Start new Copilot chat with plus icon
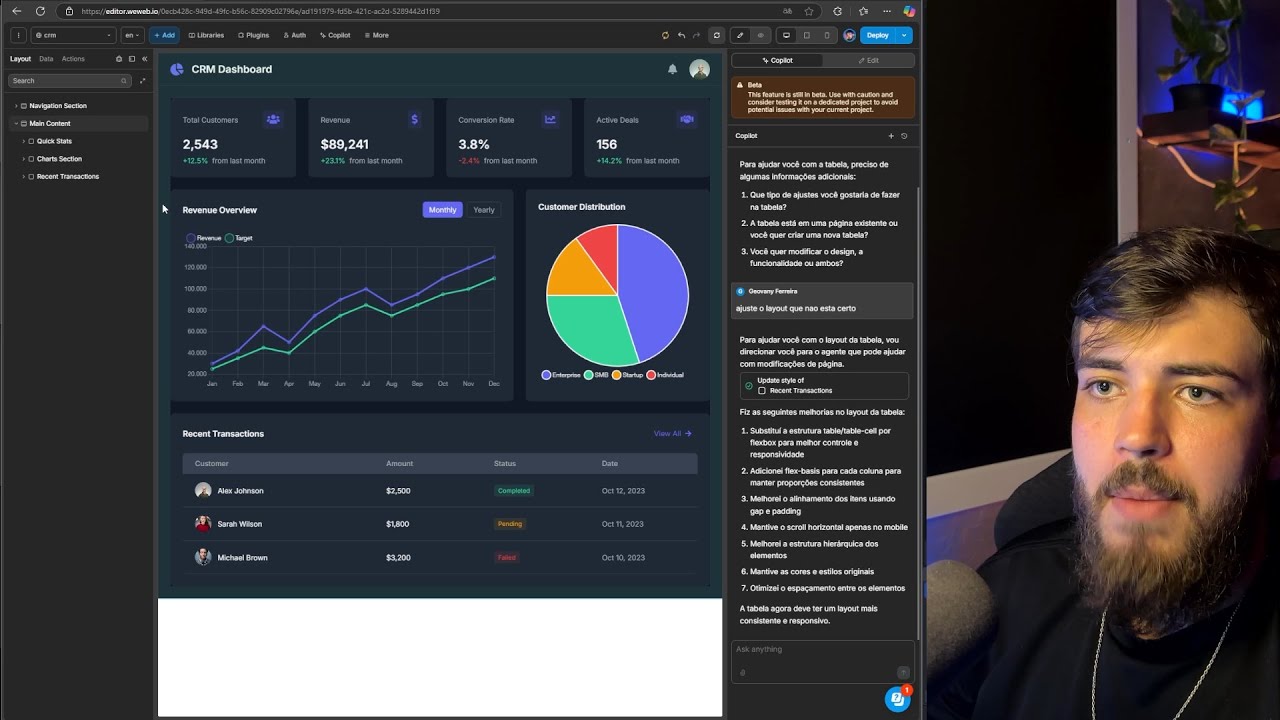This screenshot has height=720, width=1280. click(x=891, y=136)
